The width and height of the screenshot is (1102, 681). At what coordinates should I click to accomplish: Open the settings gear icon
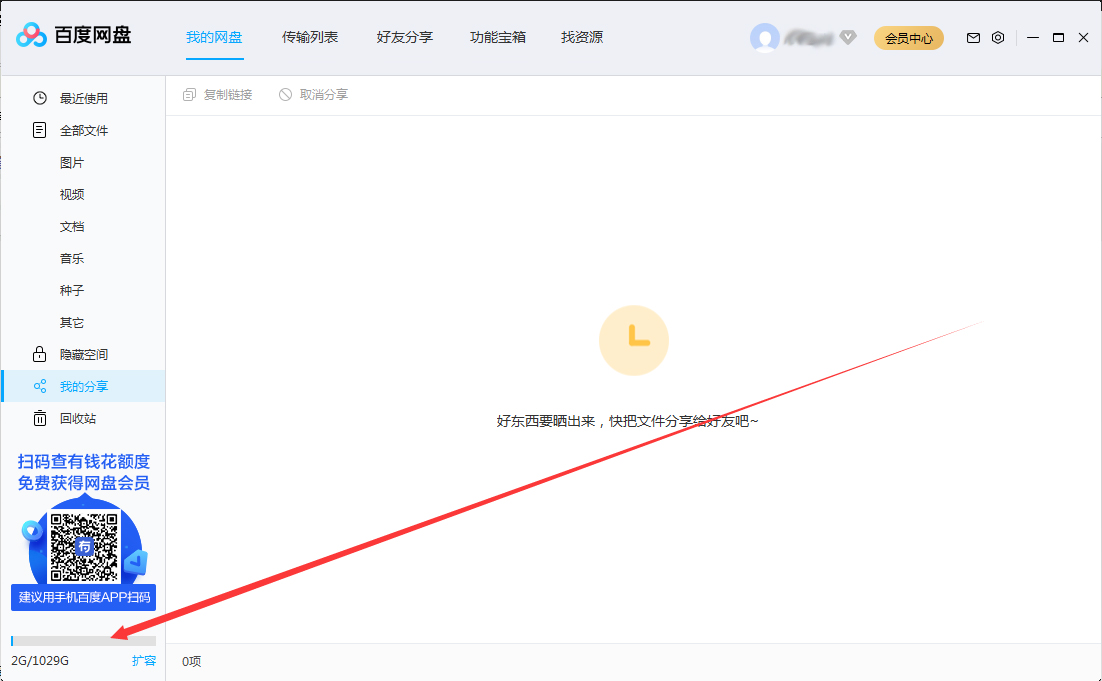click(997, 37)
